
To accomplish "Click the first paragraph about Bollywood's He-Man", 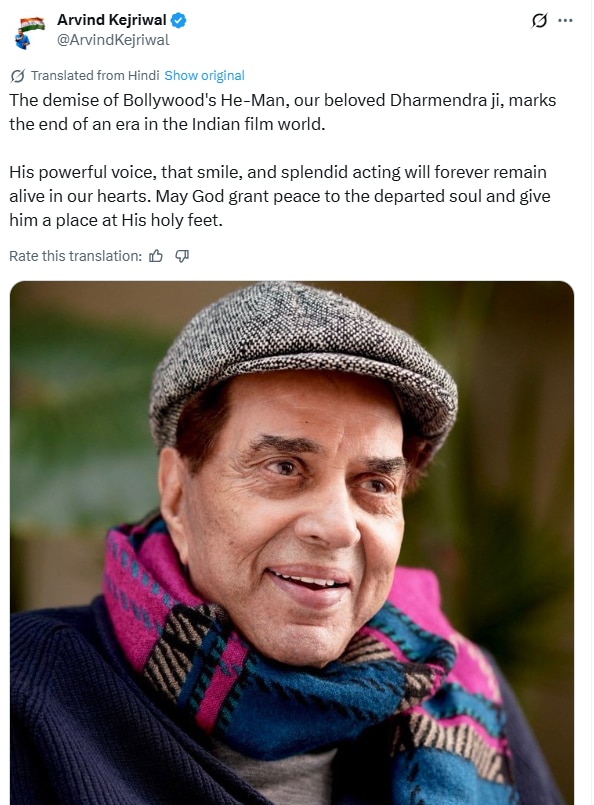I will [282, 112].
